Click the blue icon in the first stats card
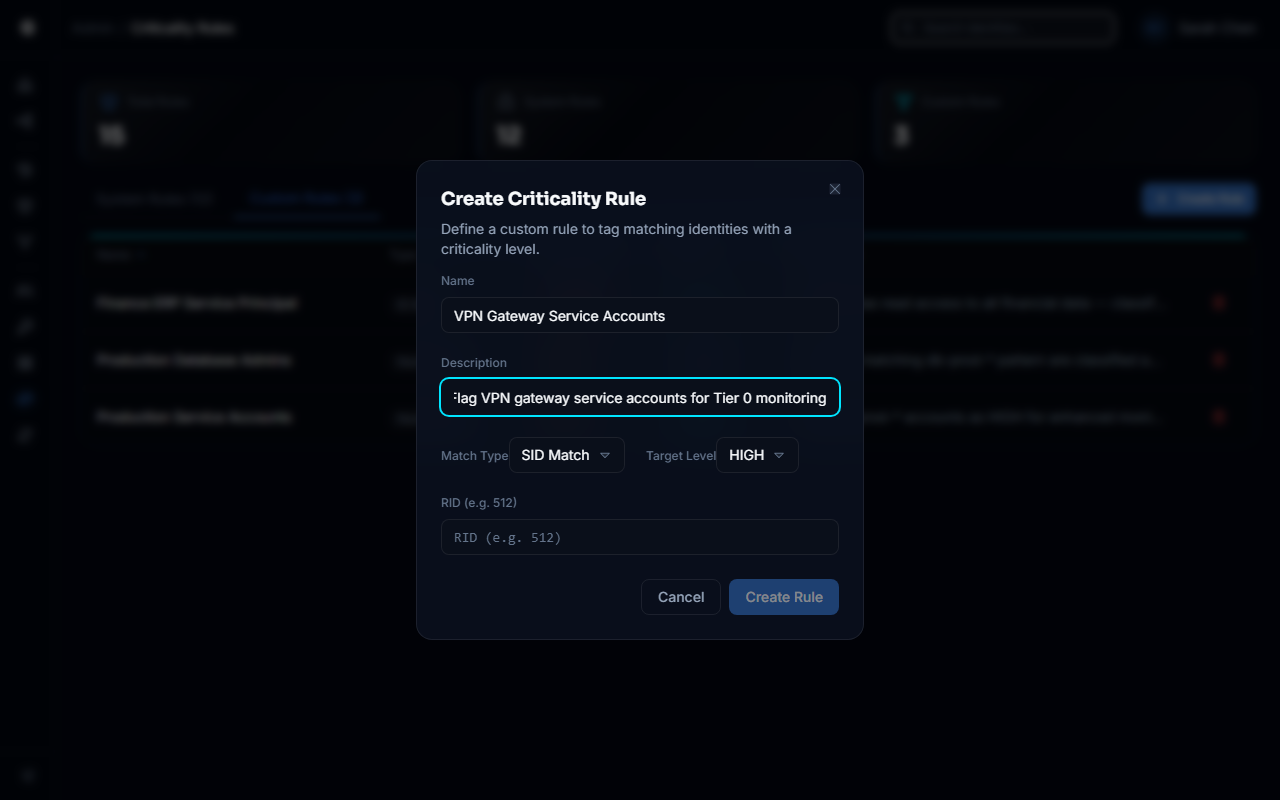Viewport: 1280px width, 800px height. click(x=110, y=101)
